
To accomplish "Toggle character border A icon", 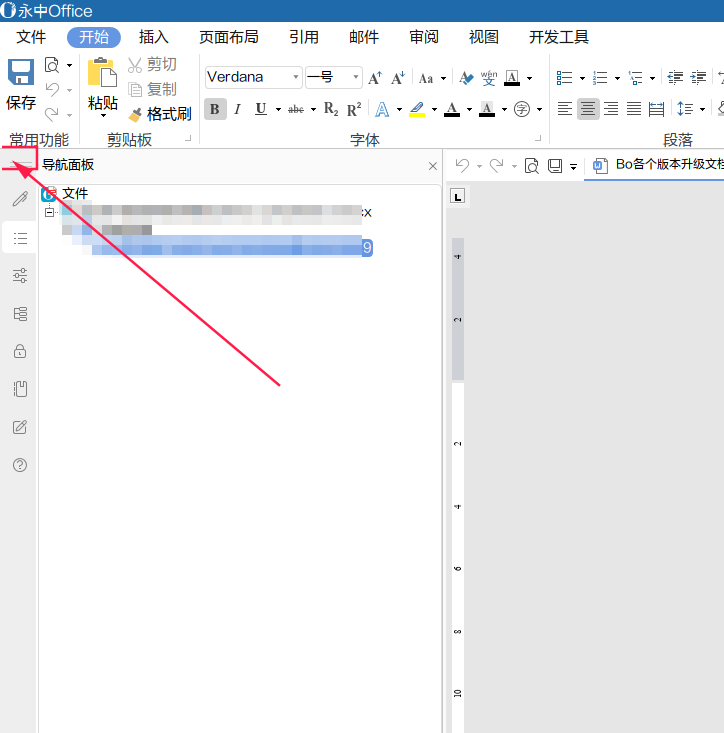I will coord(512,78).
